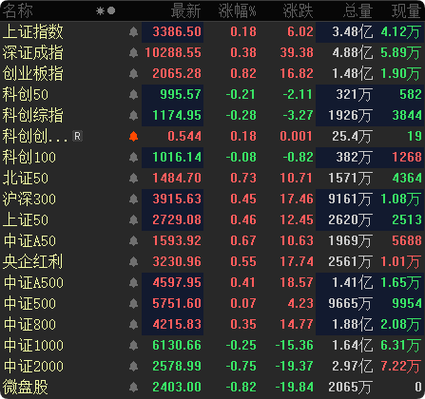Click the alert bell for 科创50

[x=133, y=95]
